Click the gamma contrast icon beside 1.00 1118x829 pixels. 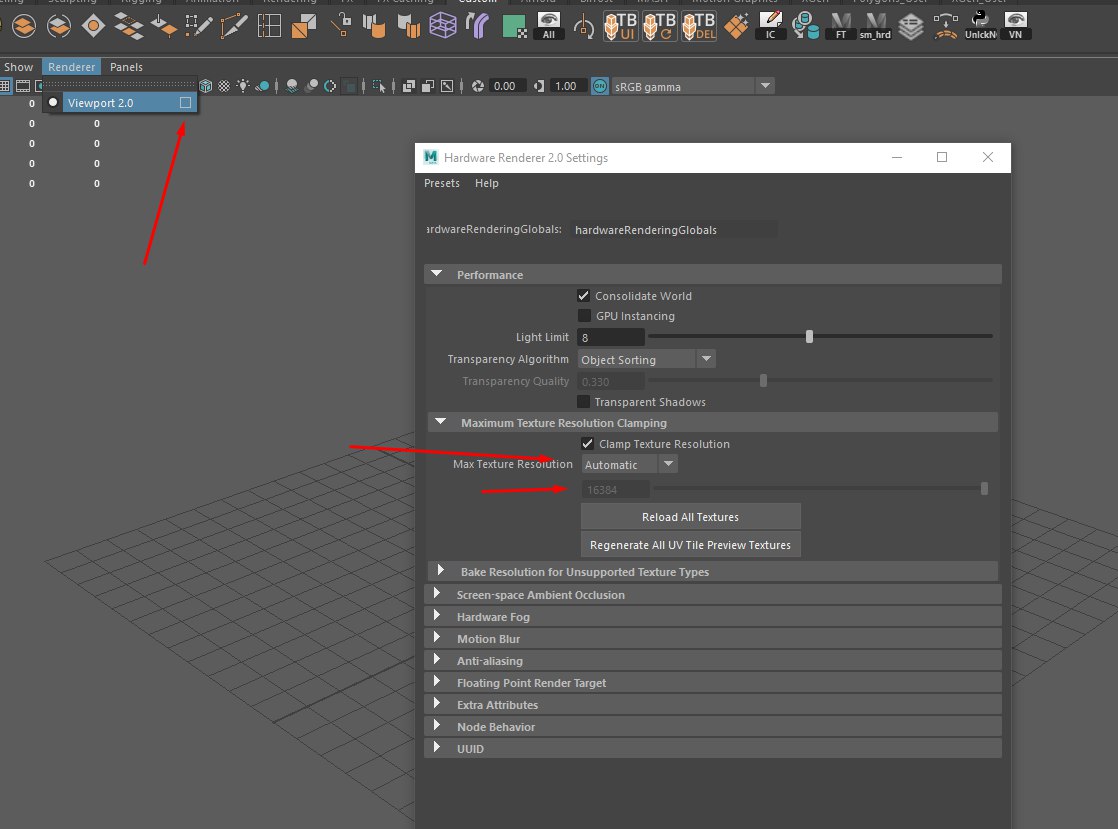click(540, 86)
